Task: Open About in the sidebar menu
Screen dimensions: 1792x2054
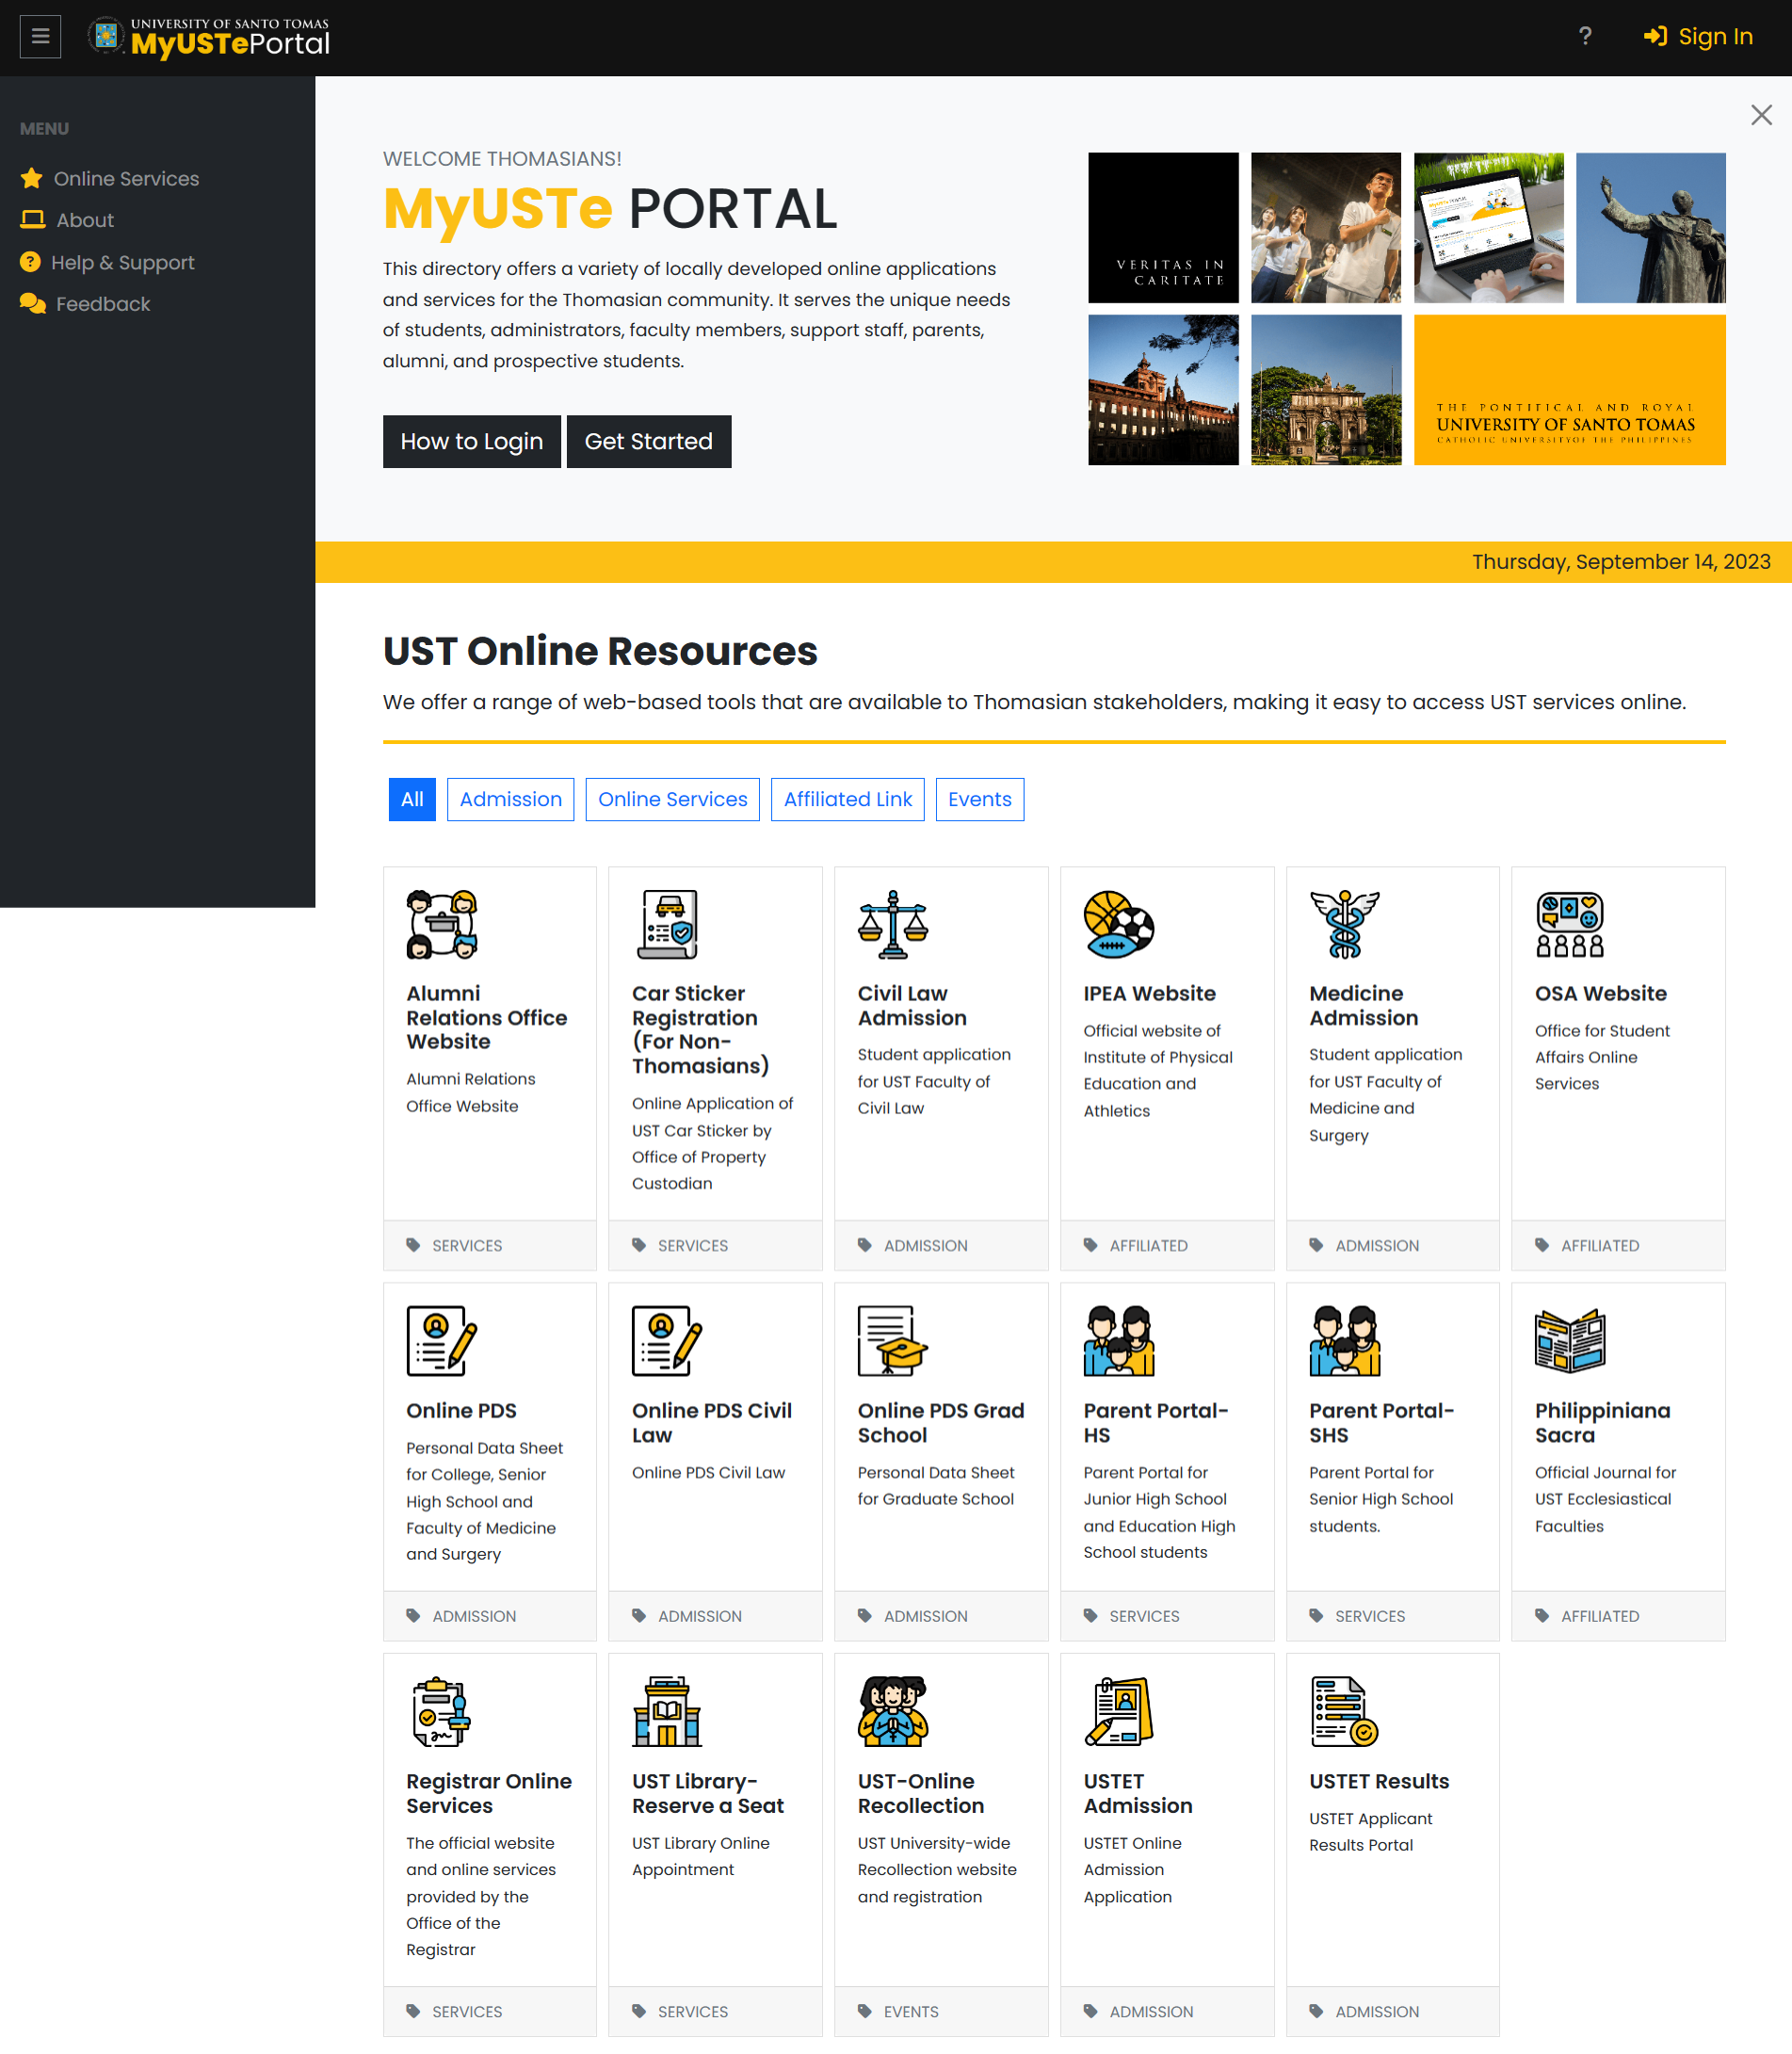Action: tap(67, 220)
